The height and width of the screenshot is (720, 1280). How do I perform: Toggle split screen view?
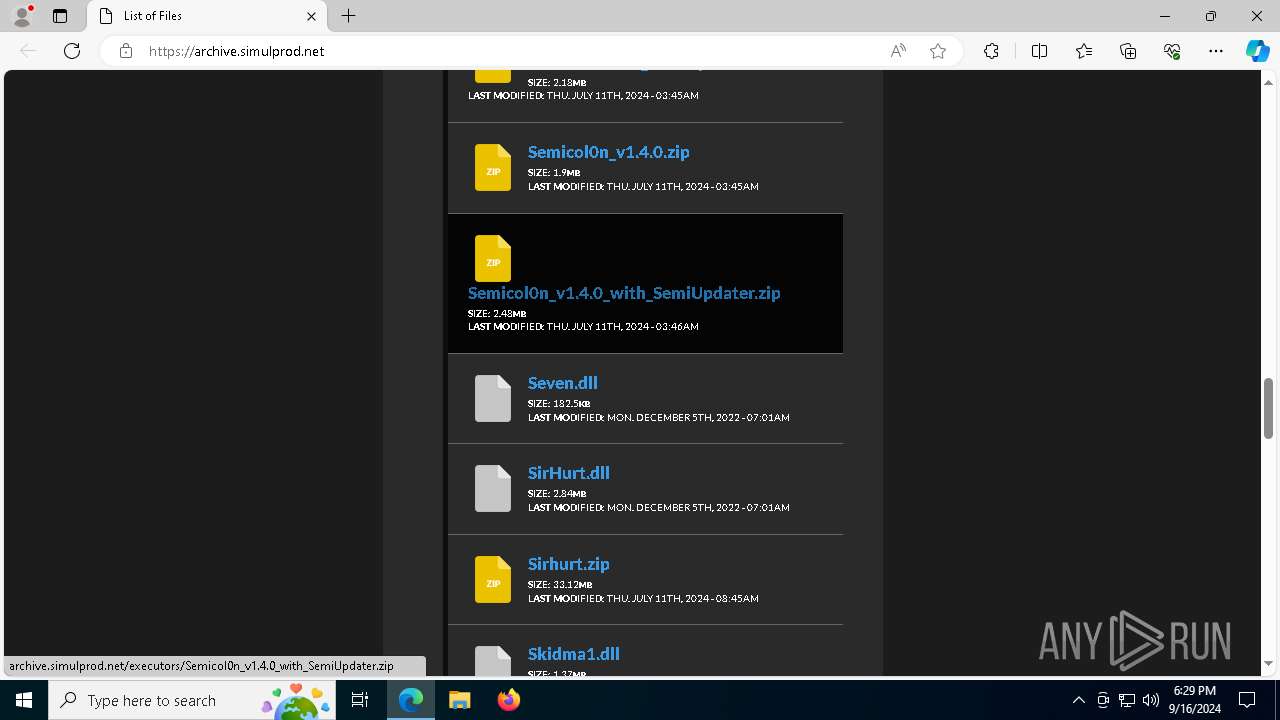pos(1039,51)
